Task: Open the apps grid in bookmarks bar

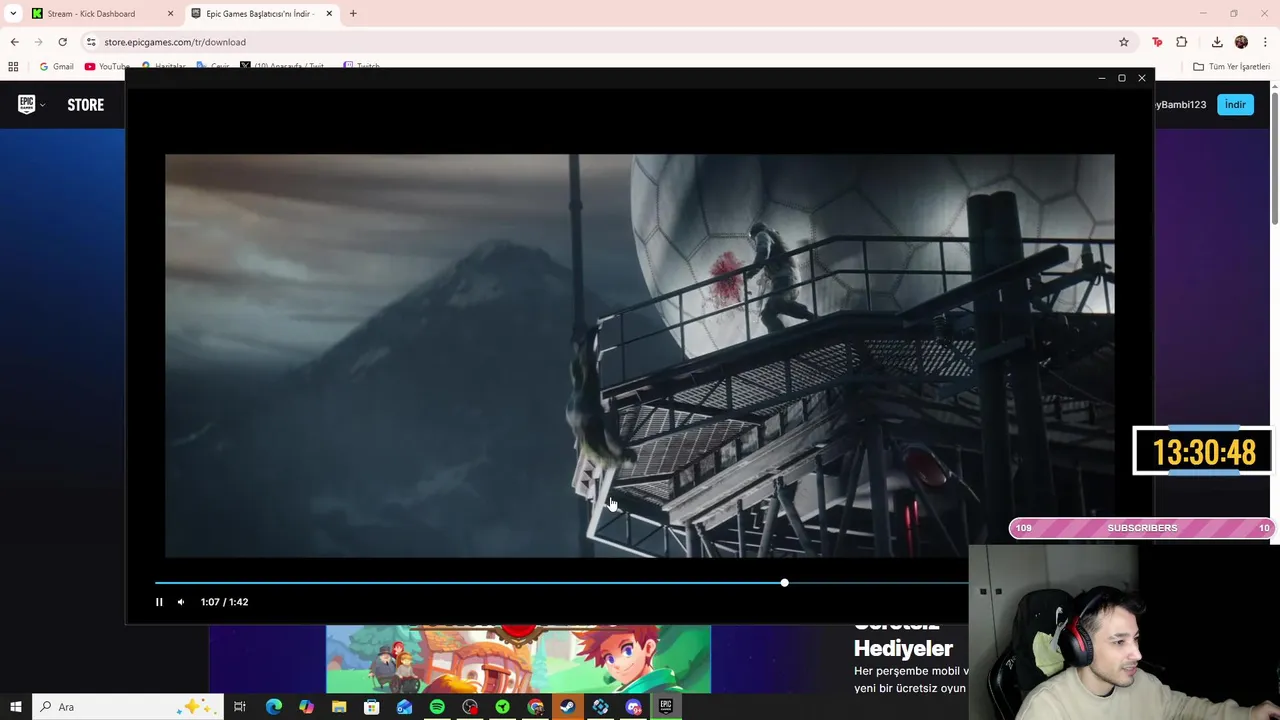Action: [x=13, y=67]
